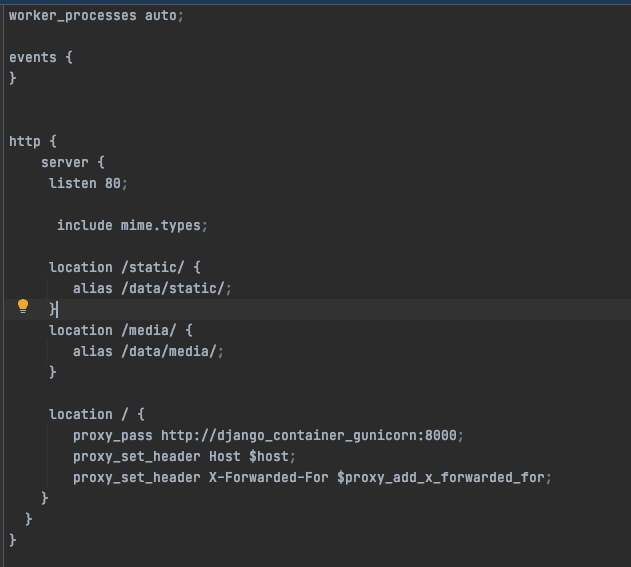631x567 pixels.
Task: Click the location /static/ line
Action: click(x=124, y=267)
